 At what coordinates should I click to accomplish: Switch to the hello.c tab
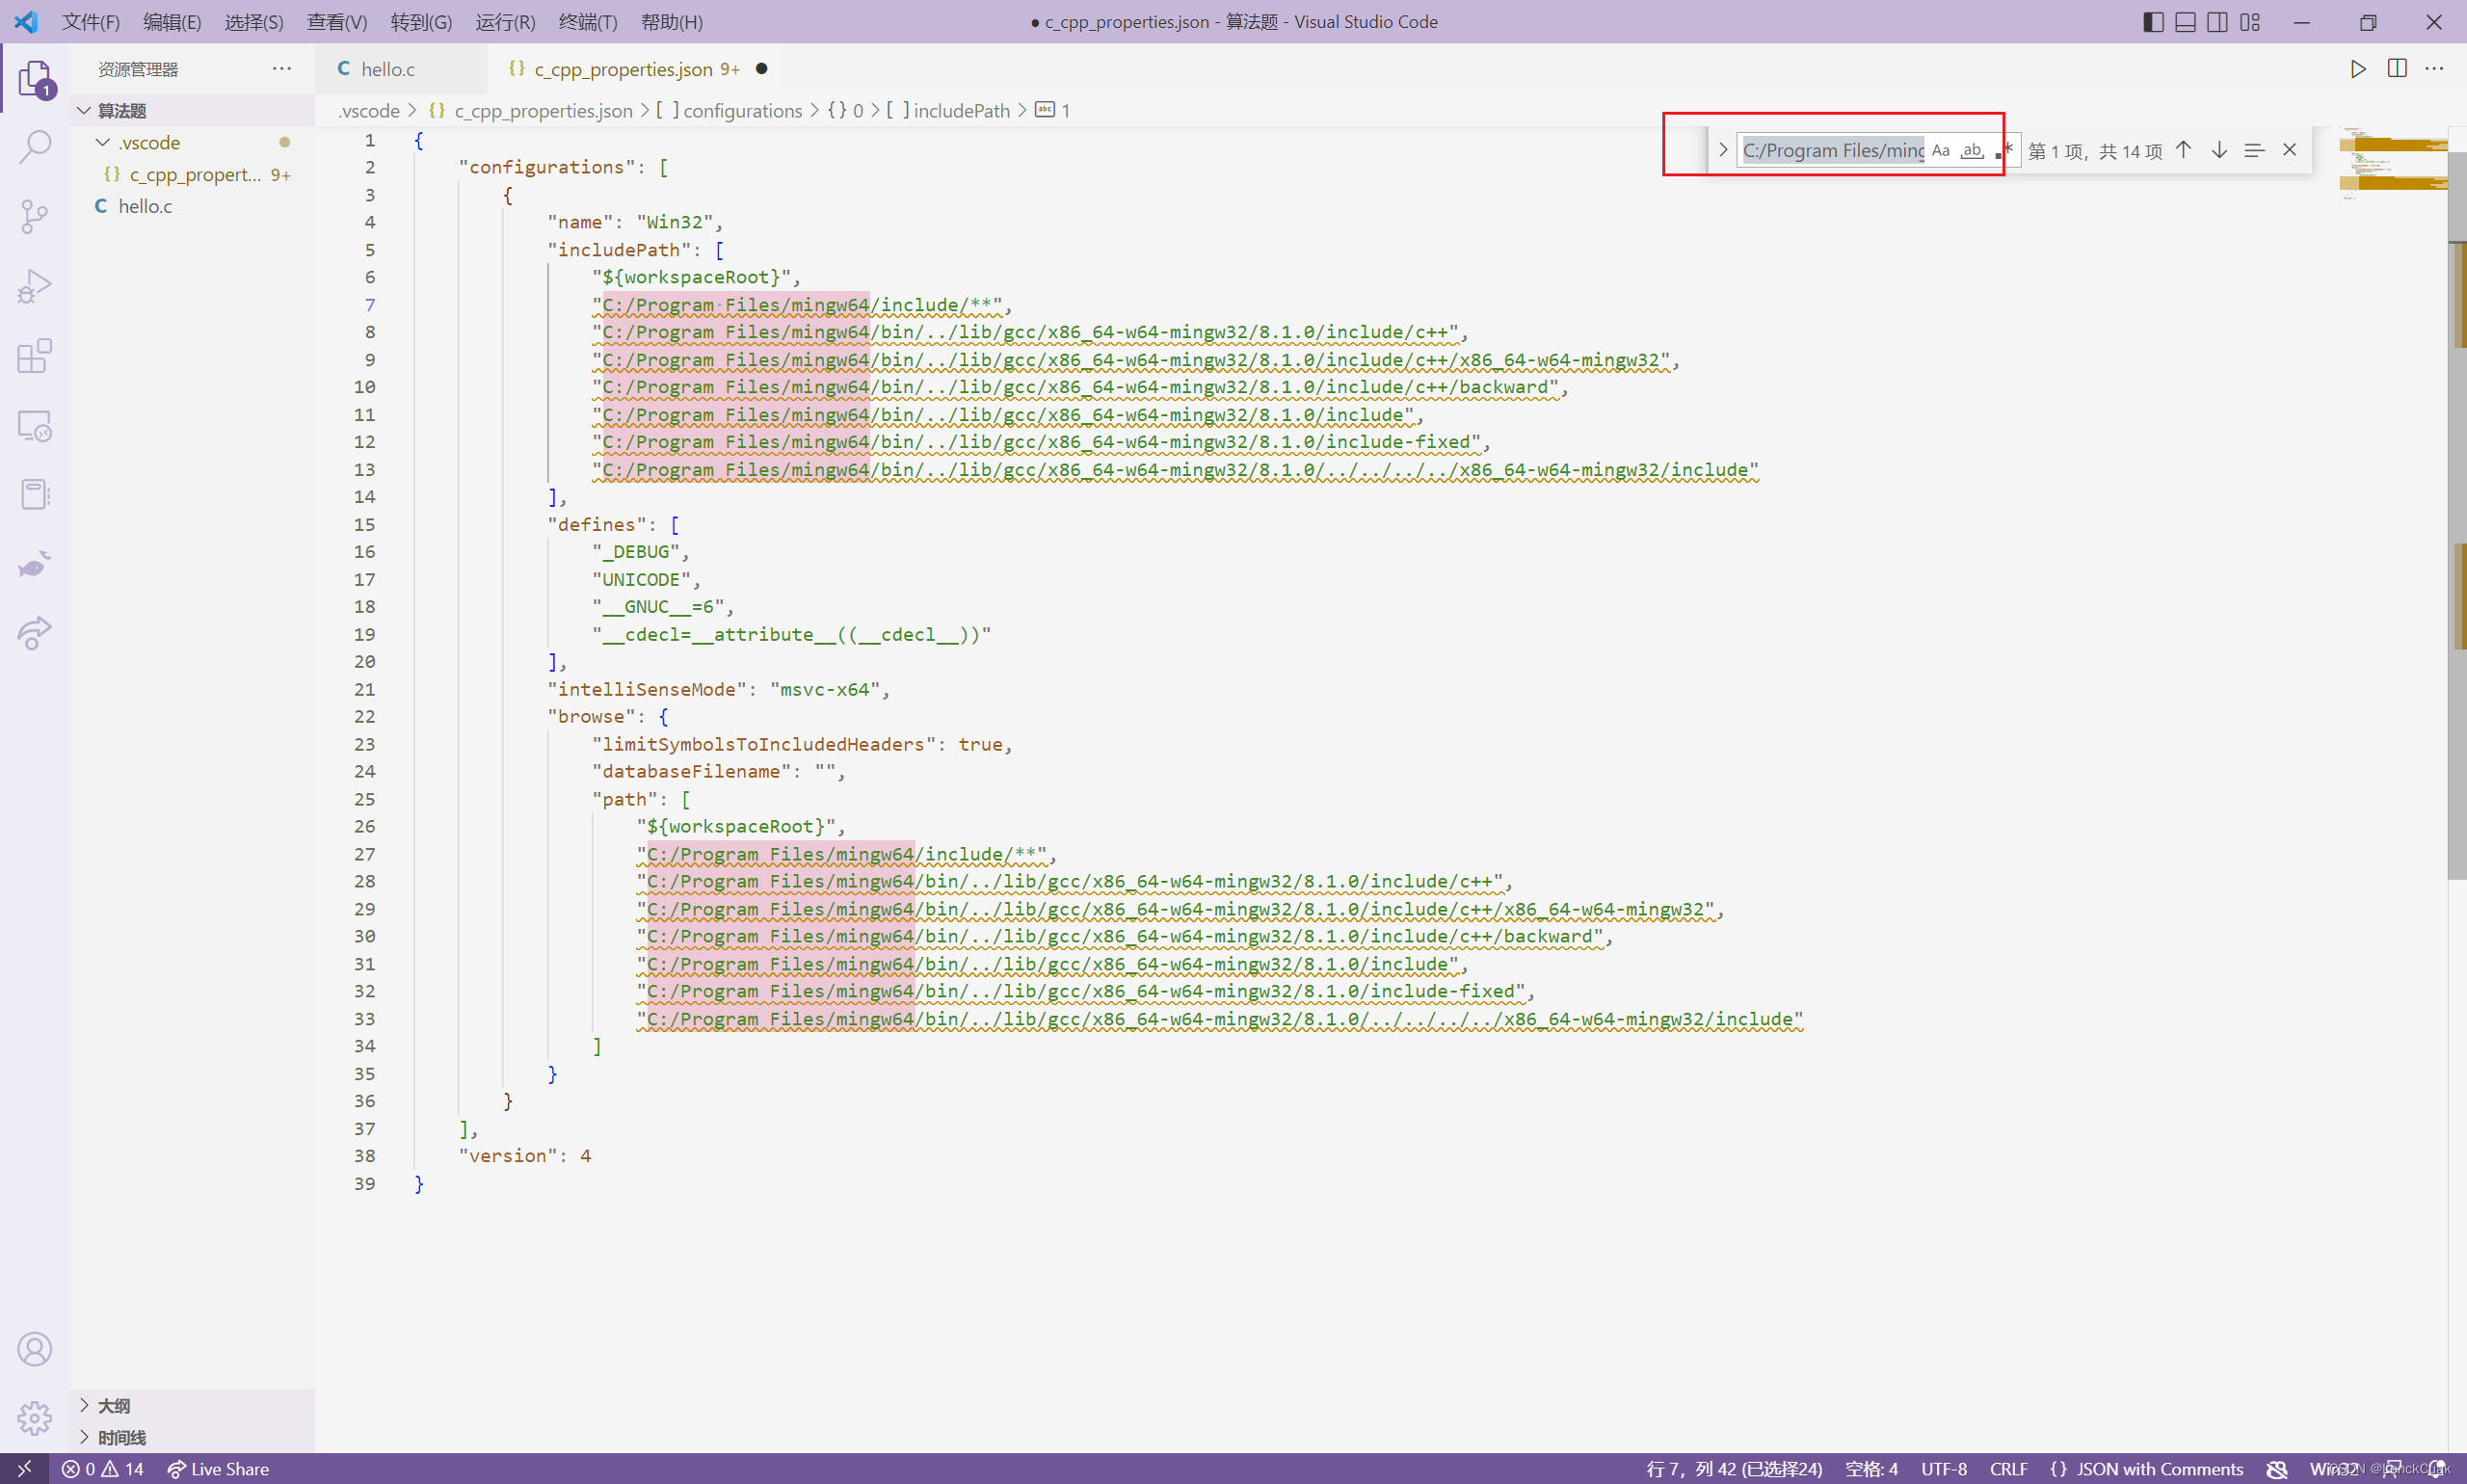click(387, 69)
